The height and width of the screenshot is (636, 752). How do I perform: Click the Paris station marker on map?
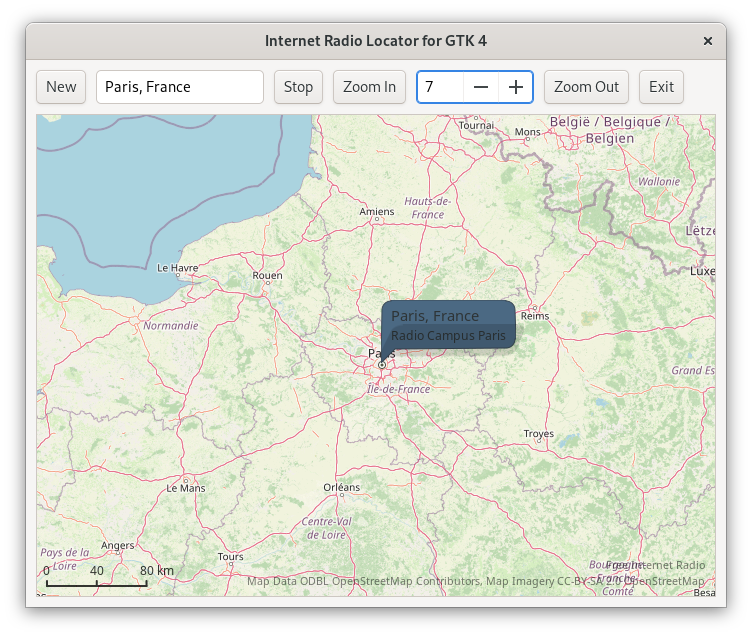pyautogui.click(x=382, y=365)
